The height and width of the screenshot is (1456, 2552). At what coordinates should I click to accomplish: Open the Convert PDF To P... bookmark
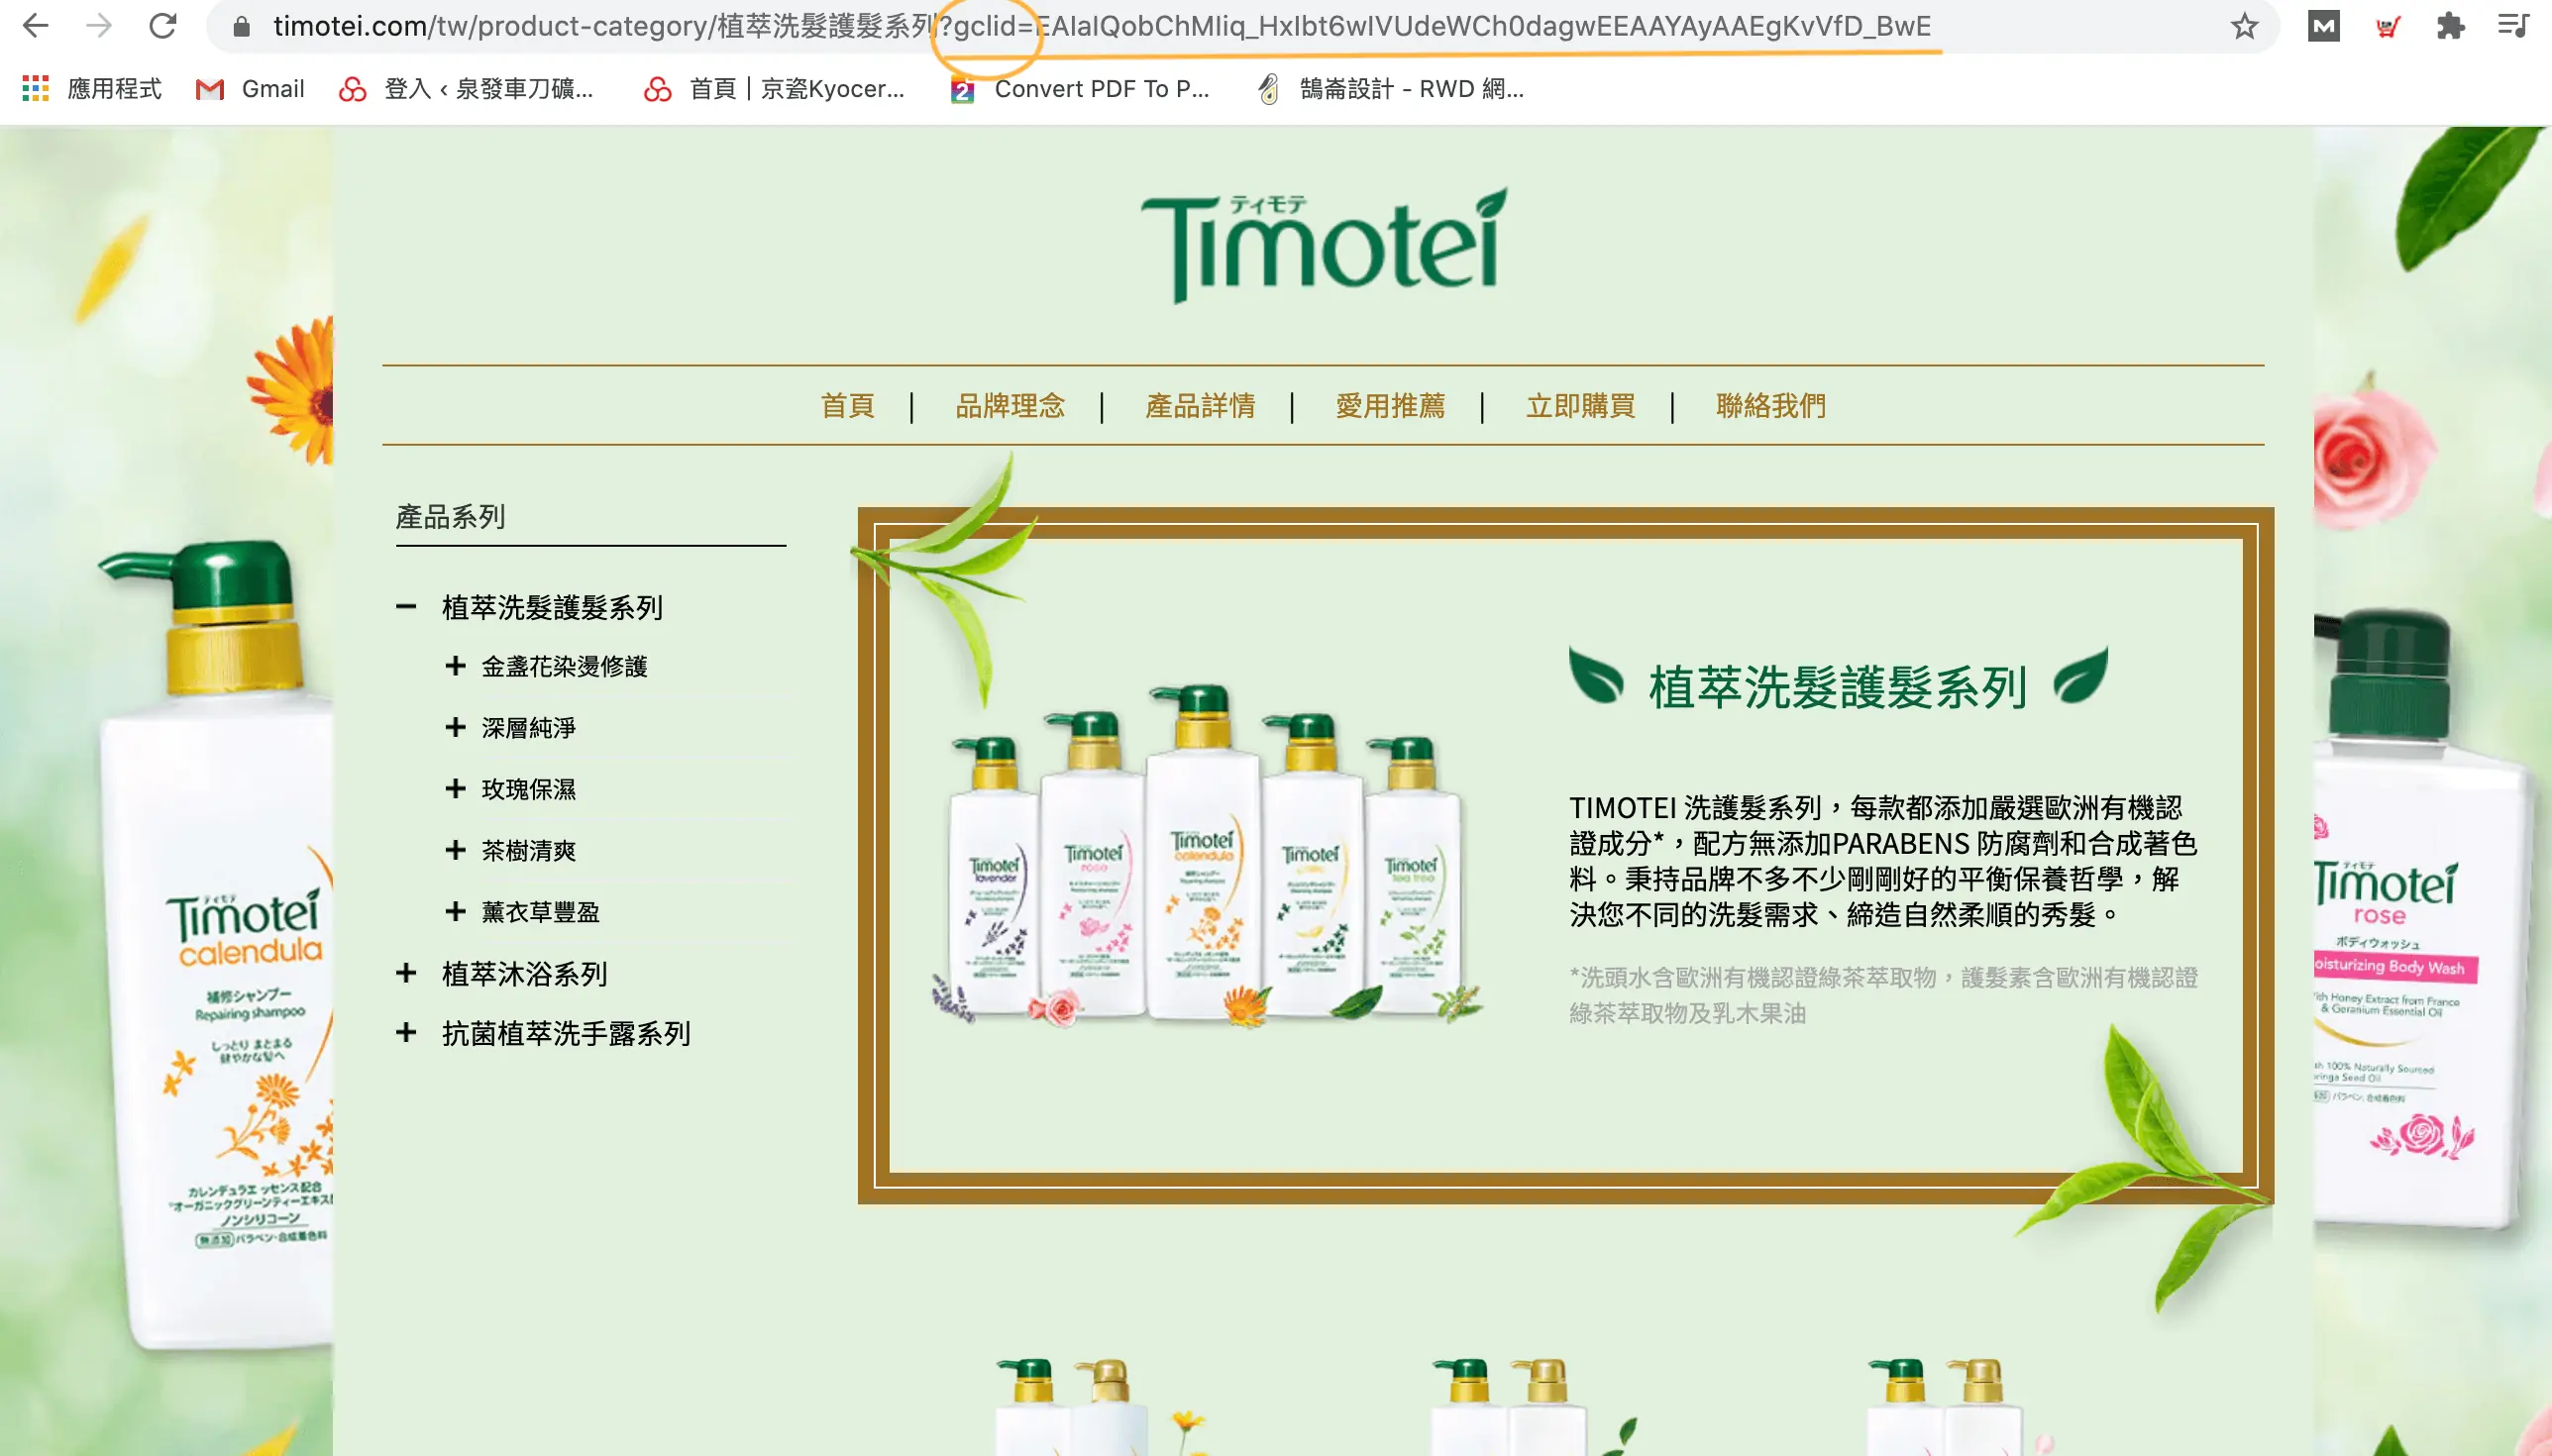point(1080,89)
